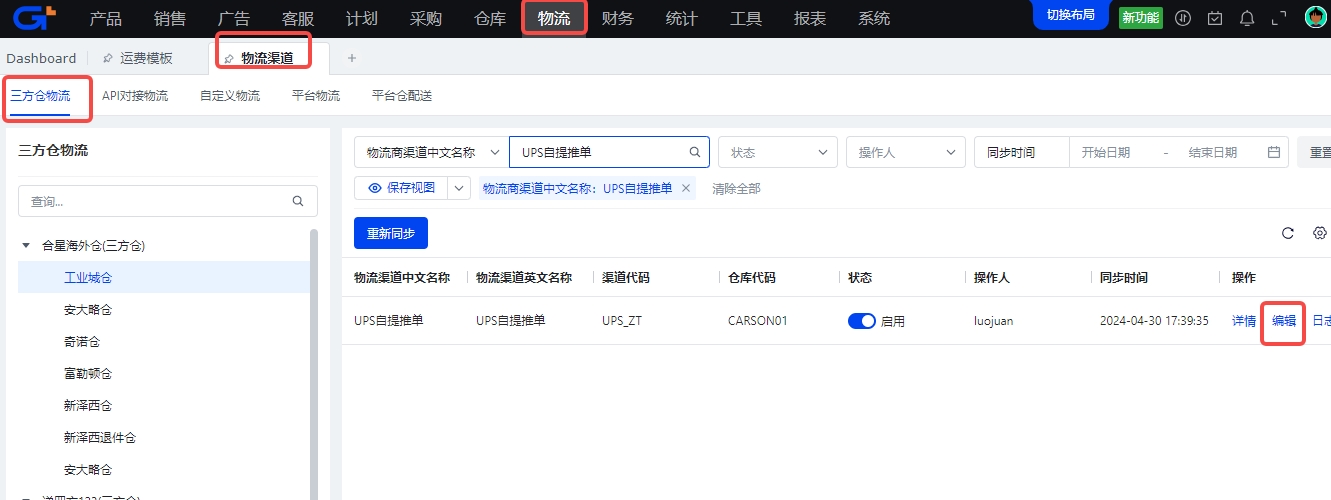
Task: Open the 采购 menu
Action: point(426,18)
